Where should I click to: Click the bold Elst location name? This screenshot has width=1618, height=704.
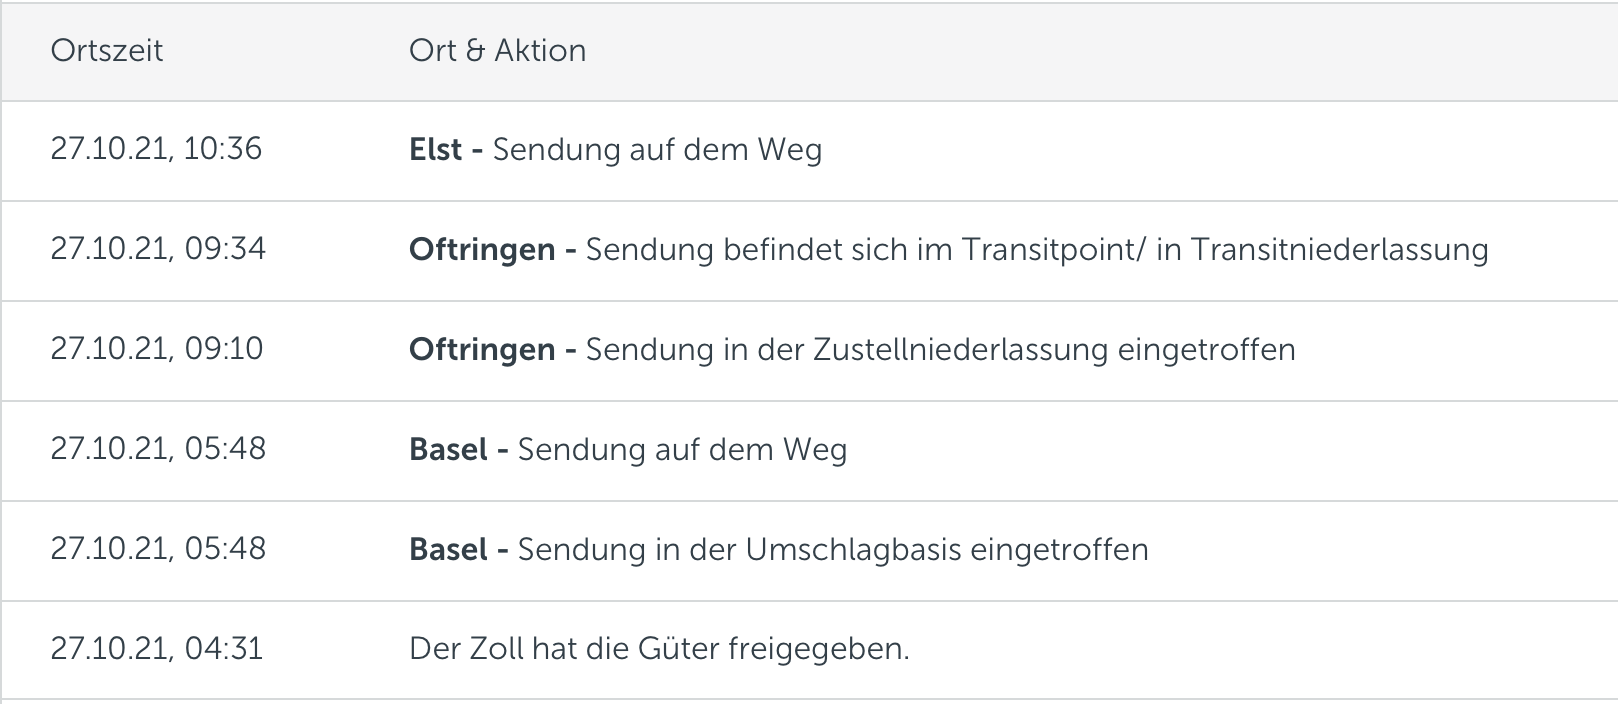tap(436, 150)
